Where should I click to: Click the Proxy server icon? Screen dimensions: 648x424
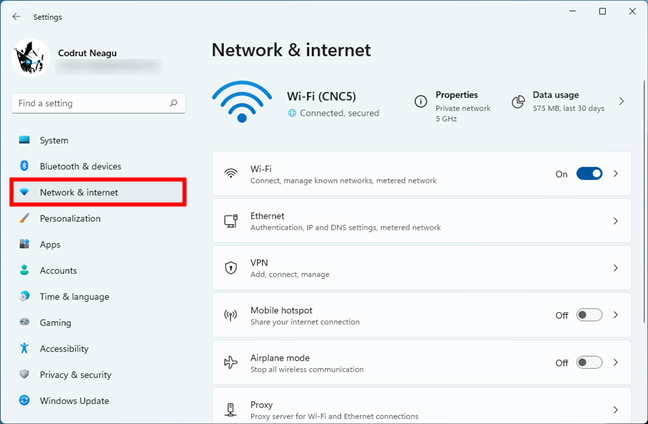(231, 410)
